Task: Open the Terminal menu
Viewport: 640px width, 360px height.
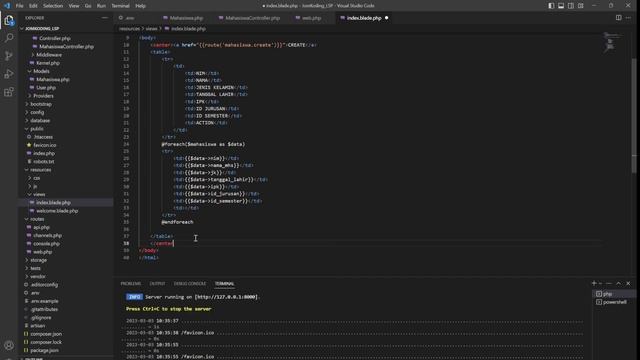Action: (120, 6)
